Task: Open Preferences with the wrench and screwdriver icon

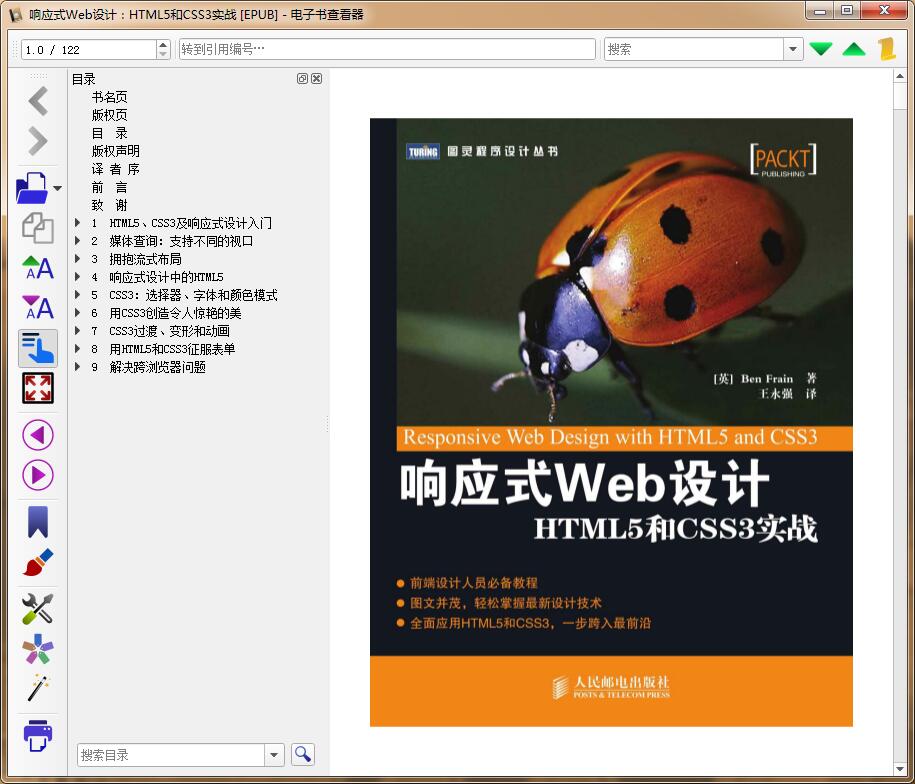Action: point(38,608)
